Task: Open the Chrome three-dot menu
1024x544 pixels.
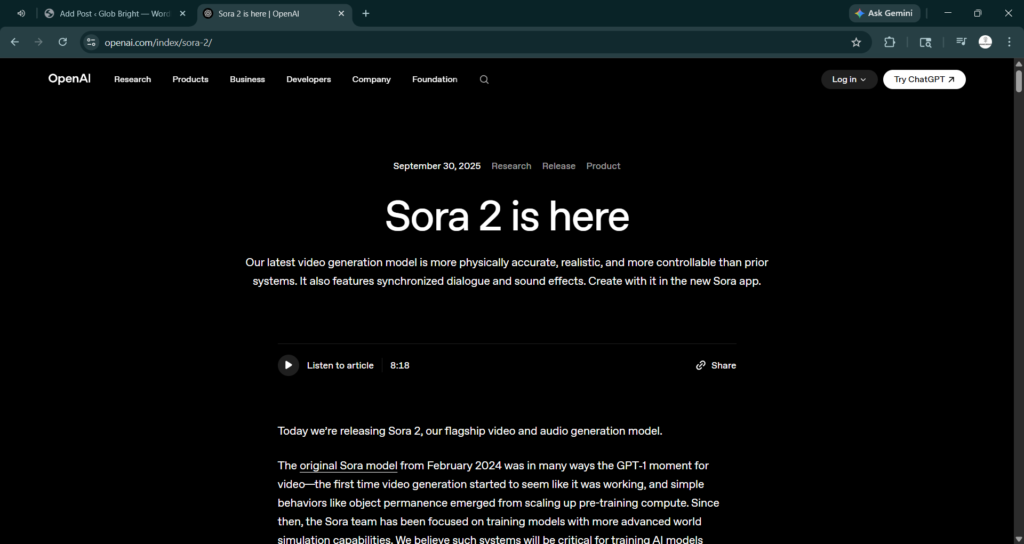Action: 1008,42
